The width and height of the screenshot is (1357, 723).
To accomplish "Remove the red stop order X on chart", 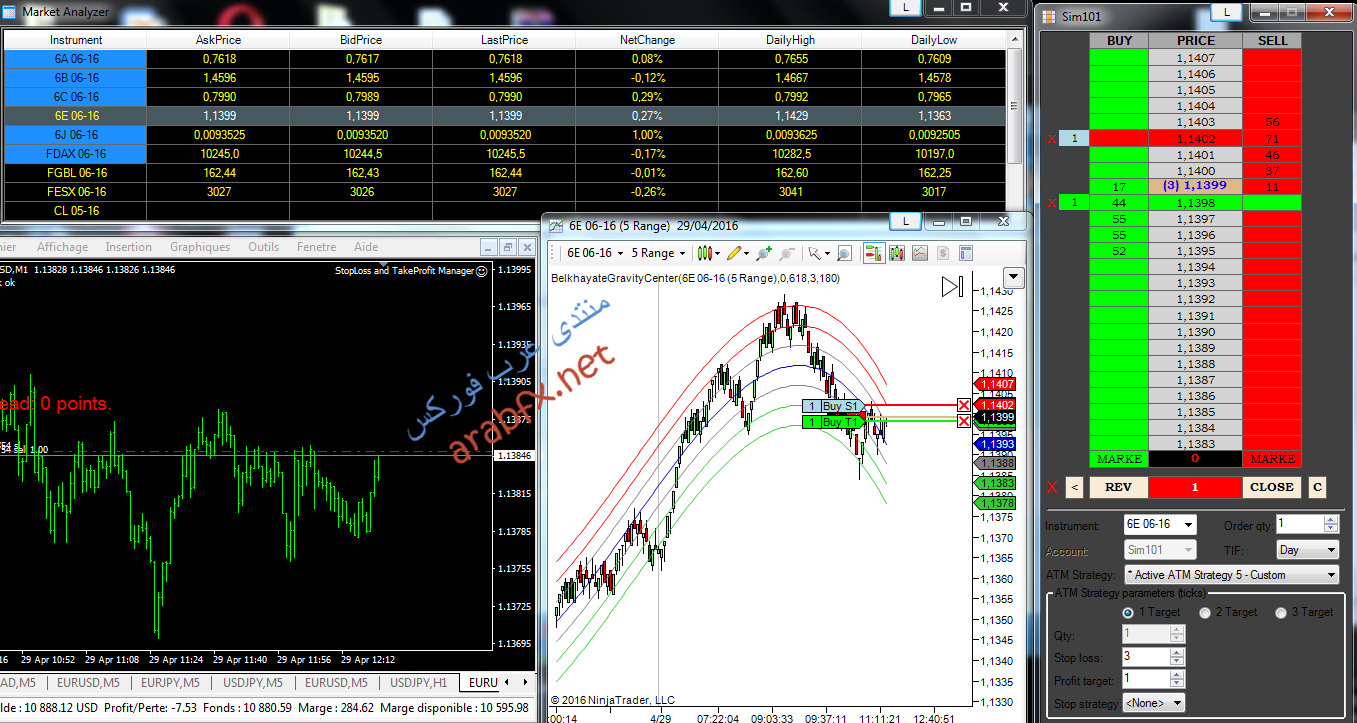I will [x=964, y=405].
